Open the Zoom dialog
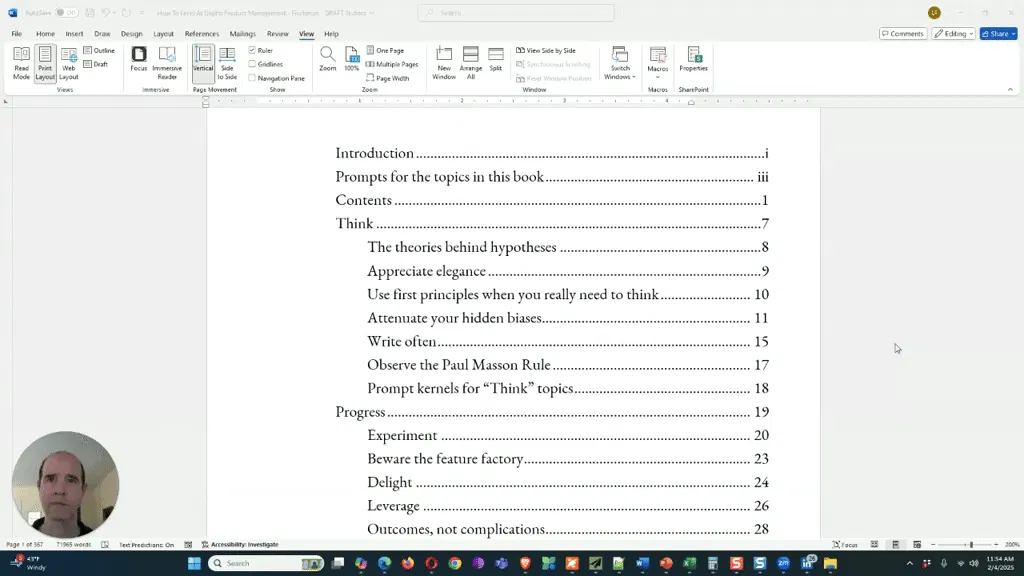The width and height of the screenshot is (1024, 576). [x=328, y=59]
